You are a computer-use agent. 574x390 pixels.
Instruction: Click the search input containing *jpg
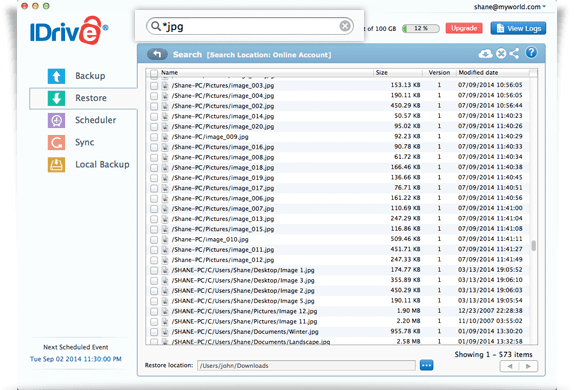pos(250,26)
